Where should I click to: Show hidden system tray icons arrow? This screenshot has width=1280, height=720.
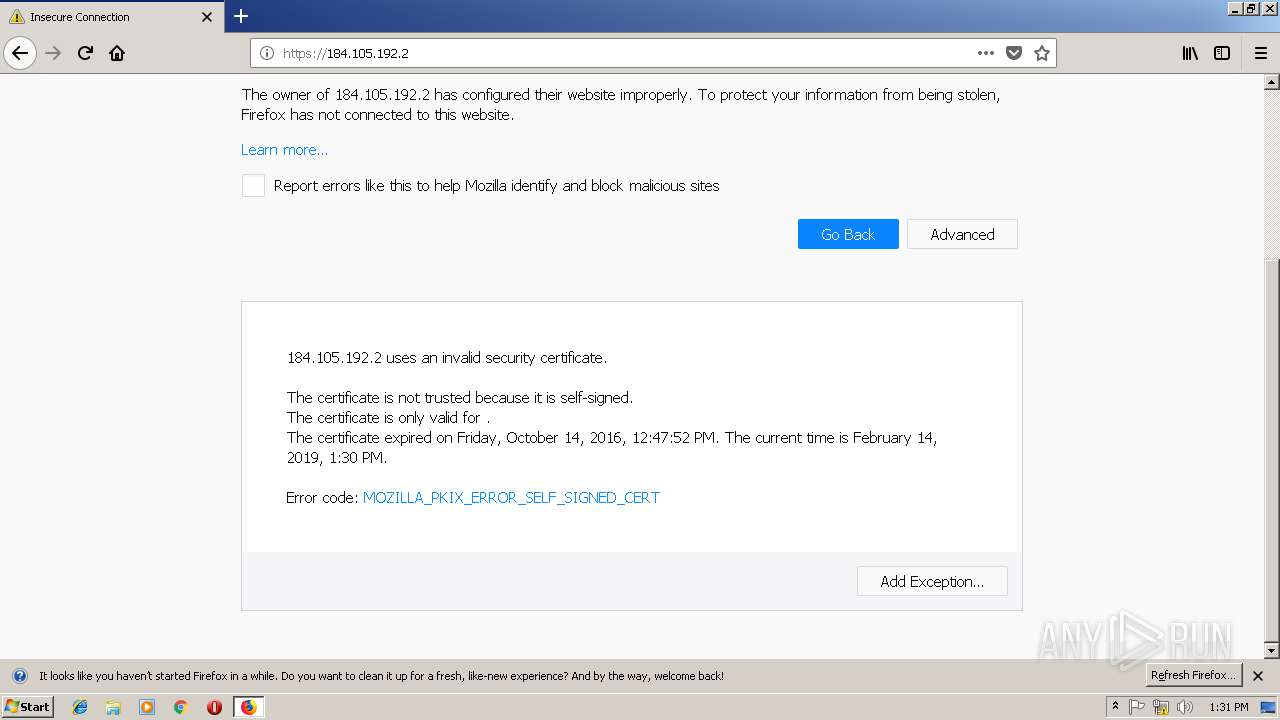tap(1115, 707)
